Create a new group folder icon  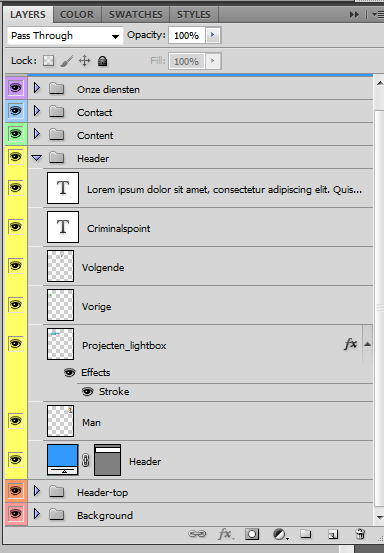click(x=306, y=534)
